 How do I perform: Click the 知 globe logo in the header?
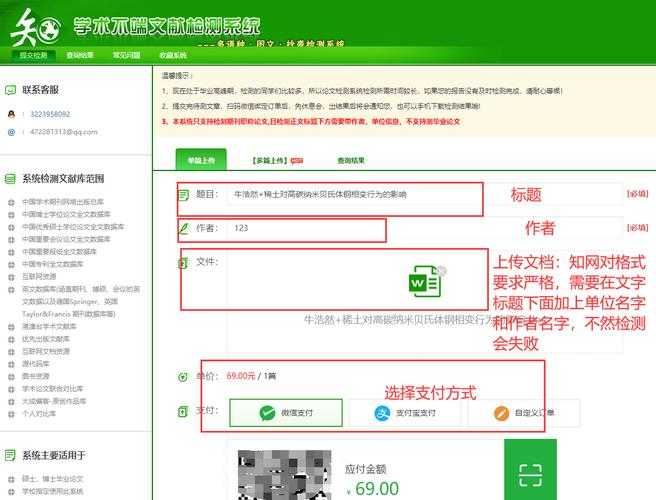click(35, 28)
